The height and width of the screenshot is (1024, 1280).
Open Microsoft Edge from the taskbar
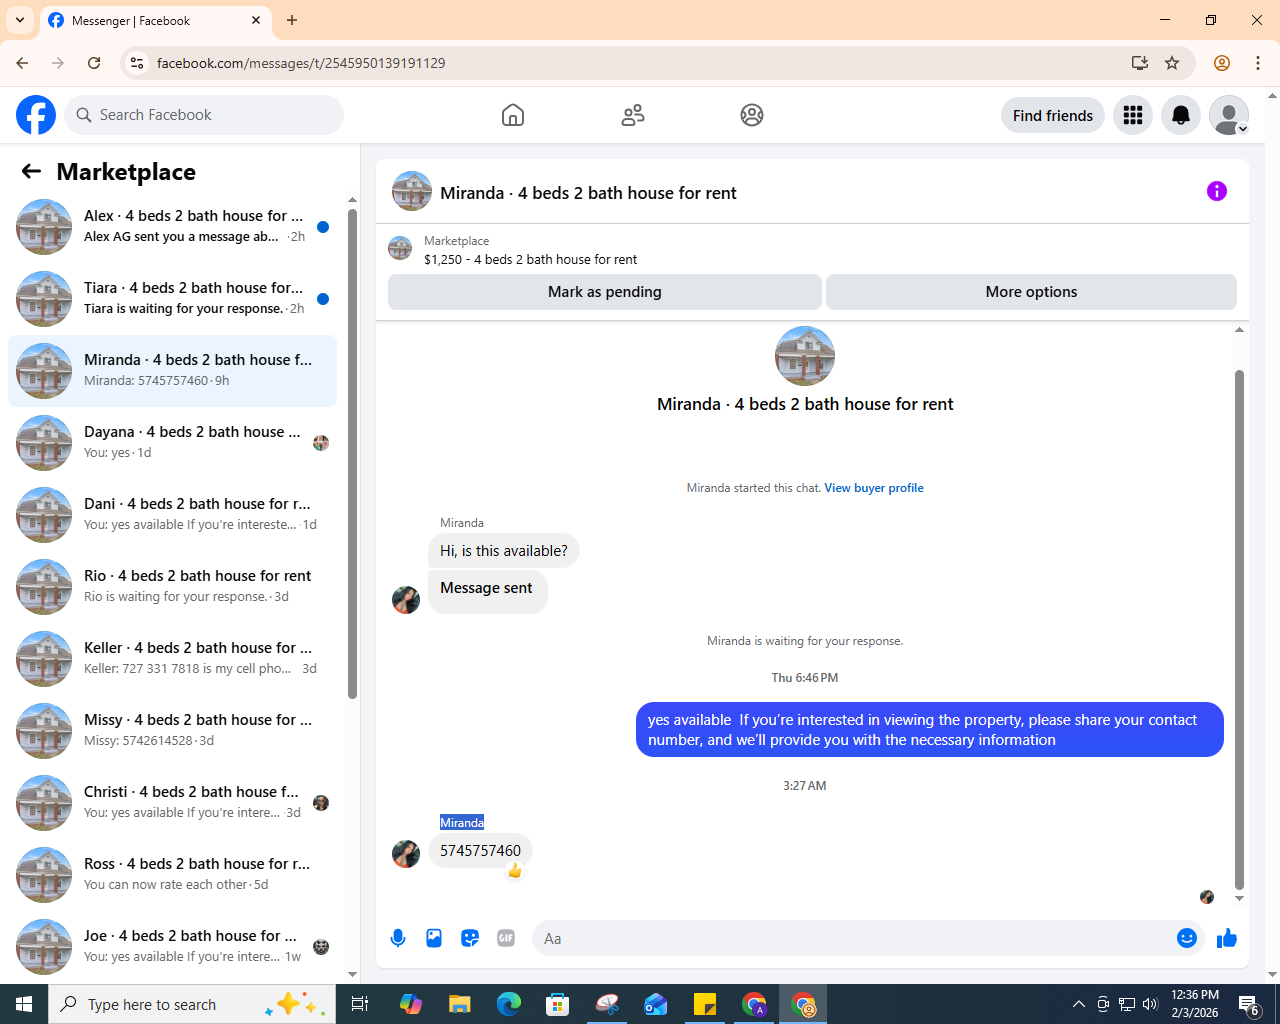[x=509, y=1004]
